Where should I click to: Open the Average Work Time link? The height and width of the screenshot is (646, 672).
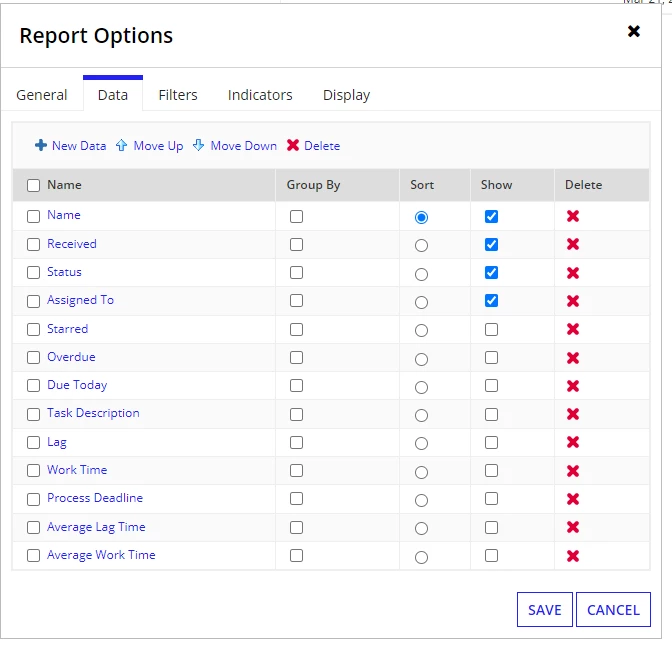[101, 555]
